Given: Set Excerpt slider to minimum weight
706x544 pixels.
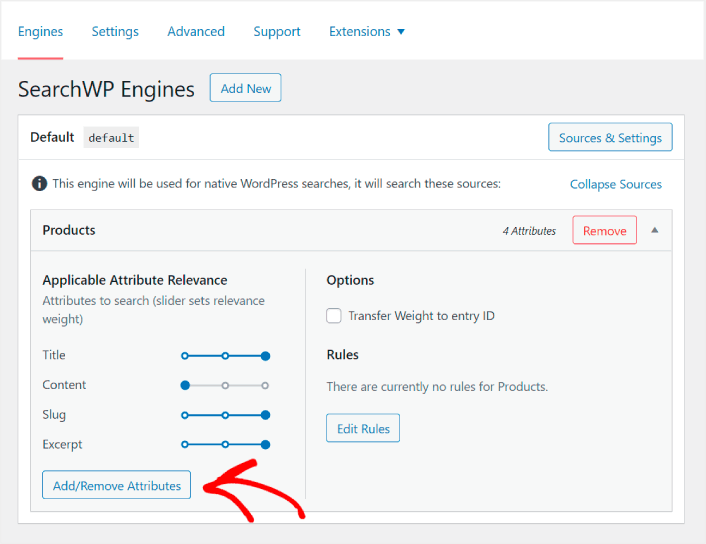Looking at the screenshot, I should tap(185, 445).
